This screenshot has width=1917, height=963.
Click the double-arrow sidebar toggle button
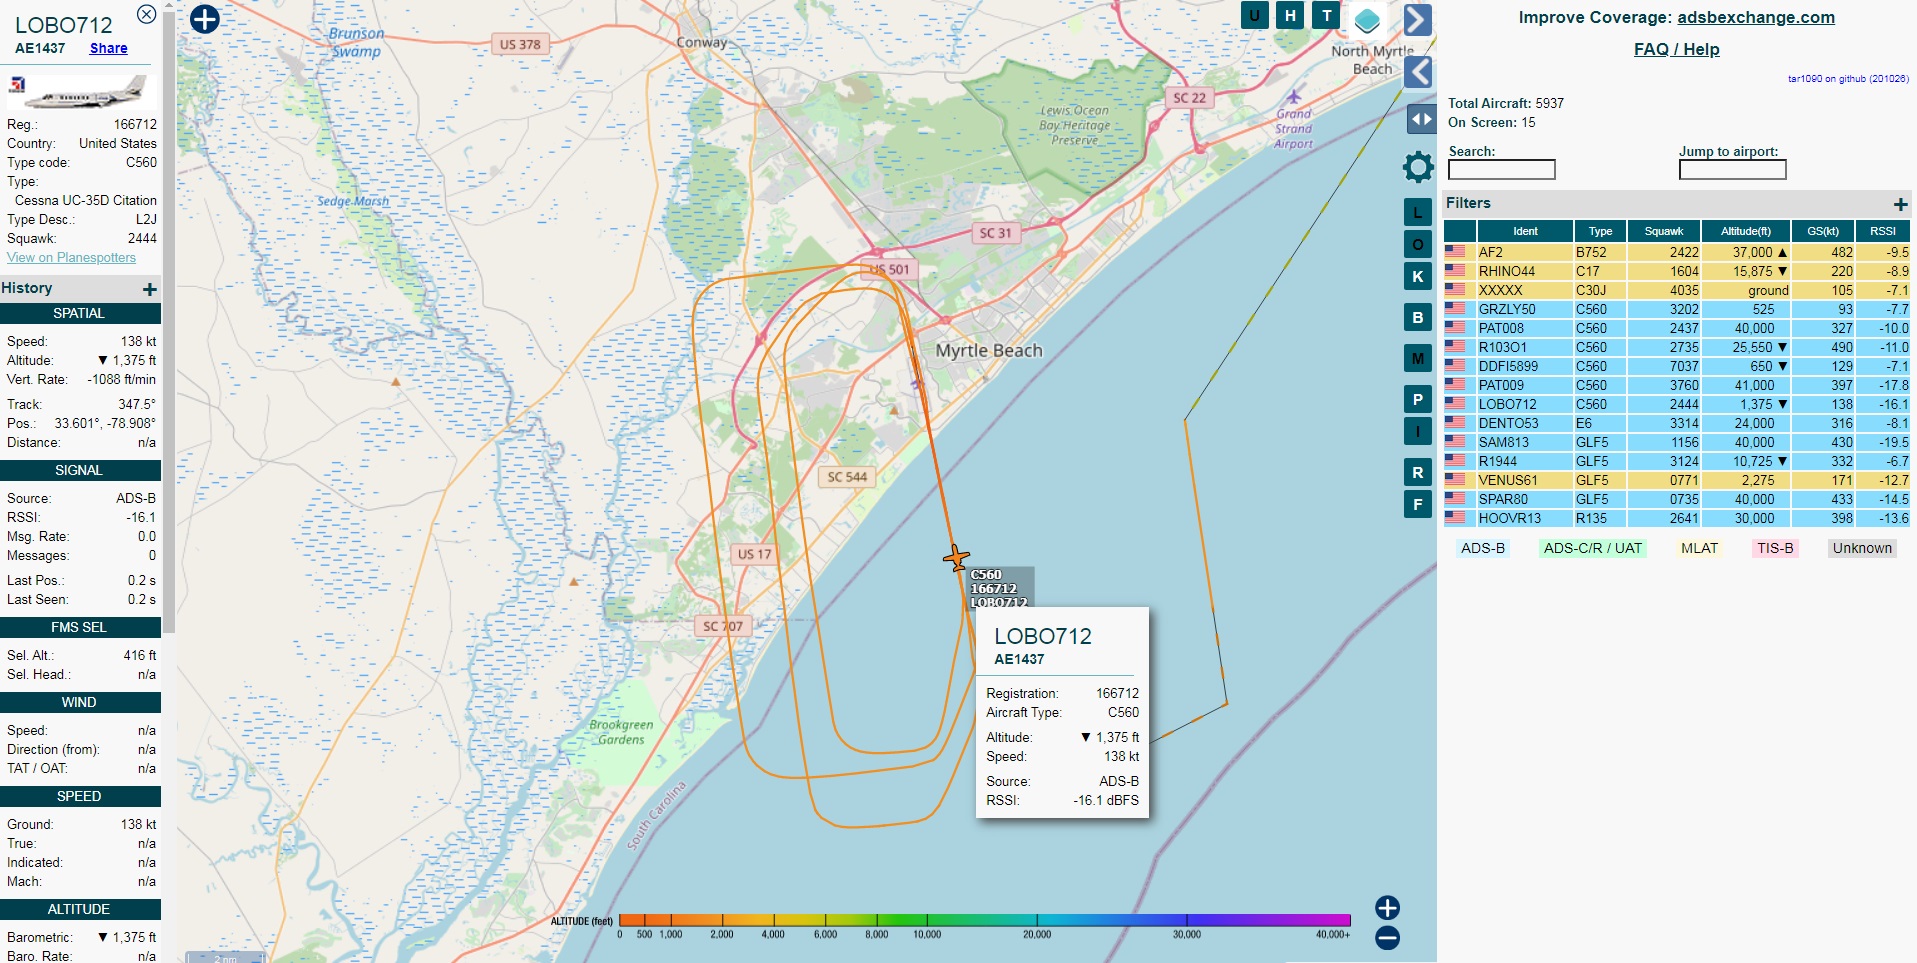click(1421, 119)
